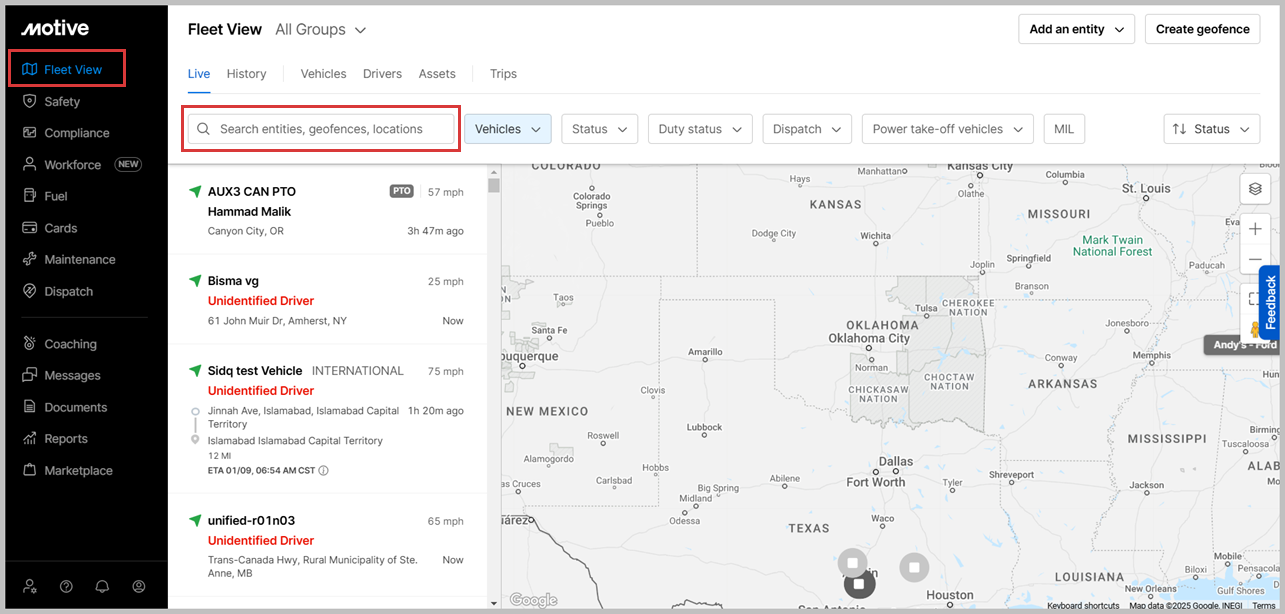Zoom in on the map
Screen dimensions: 1285x614
point(1255,229)
